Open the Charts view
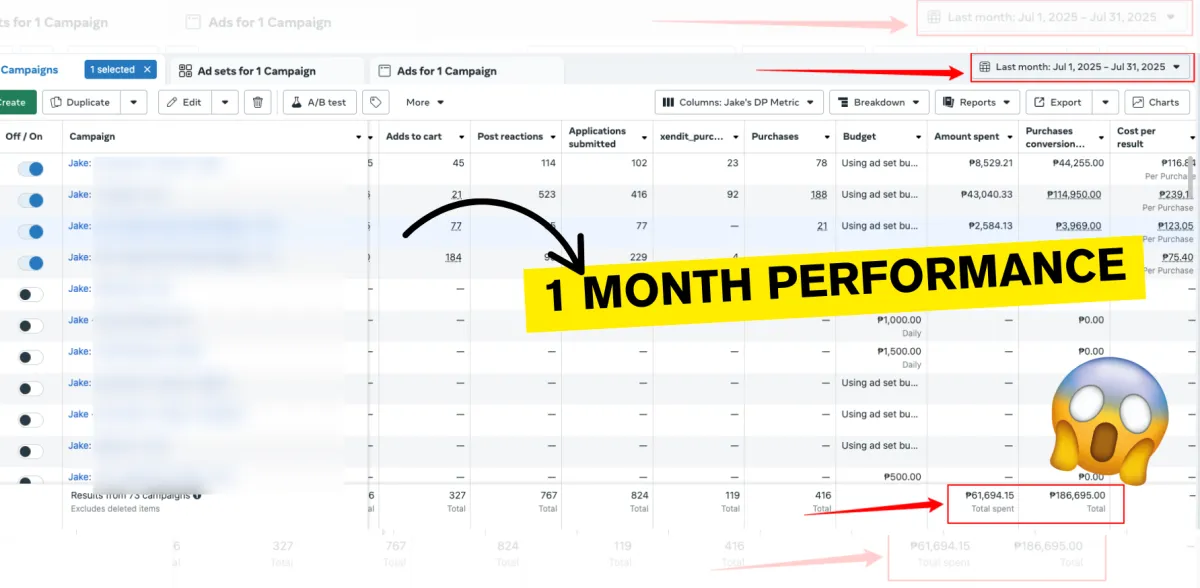Viewport: 1200px width, 588px height. [1155, 102]
